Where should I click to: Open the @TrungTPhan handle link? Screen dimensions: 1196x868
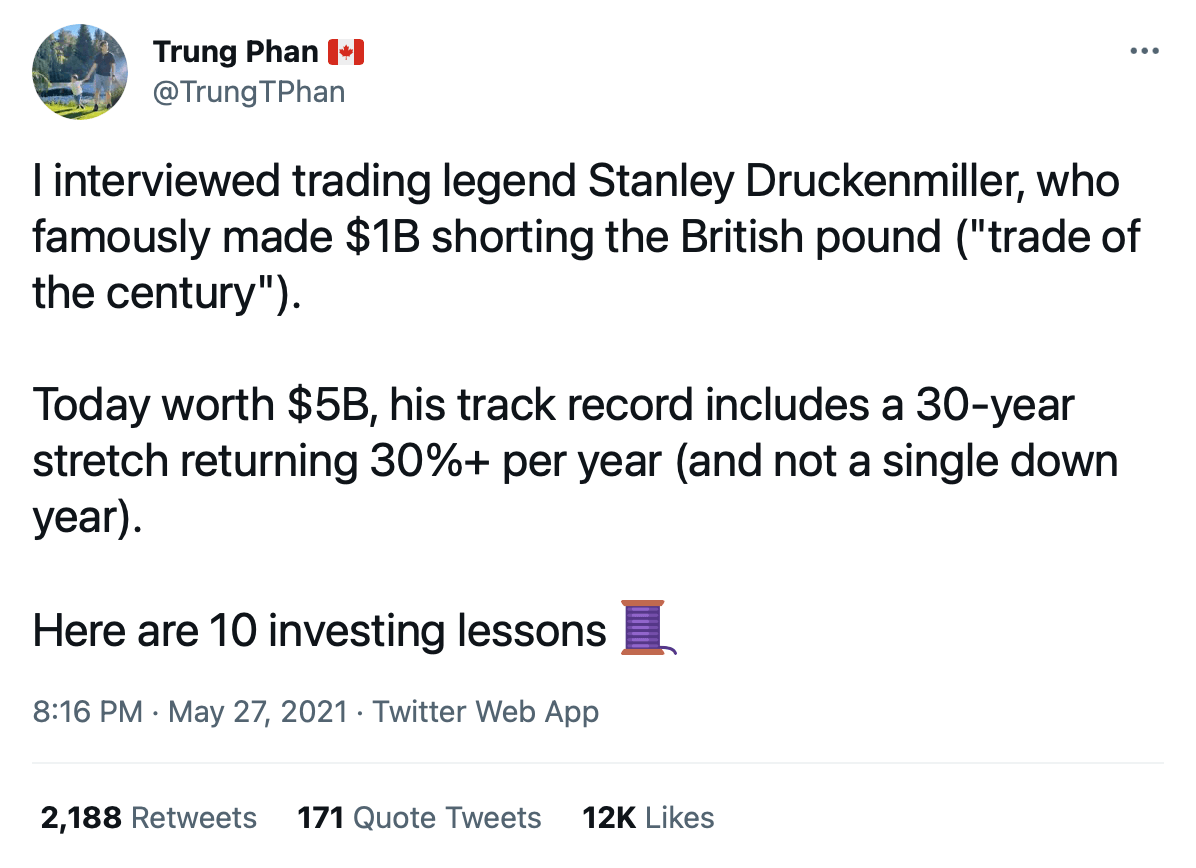tap(248, 92)
